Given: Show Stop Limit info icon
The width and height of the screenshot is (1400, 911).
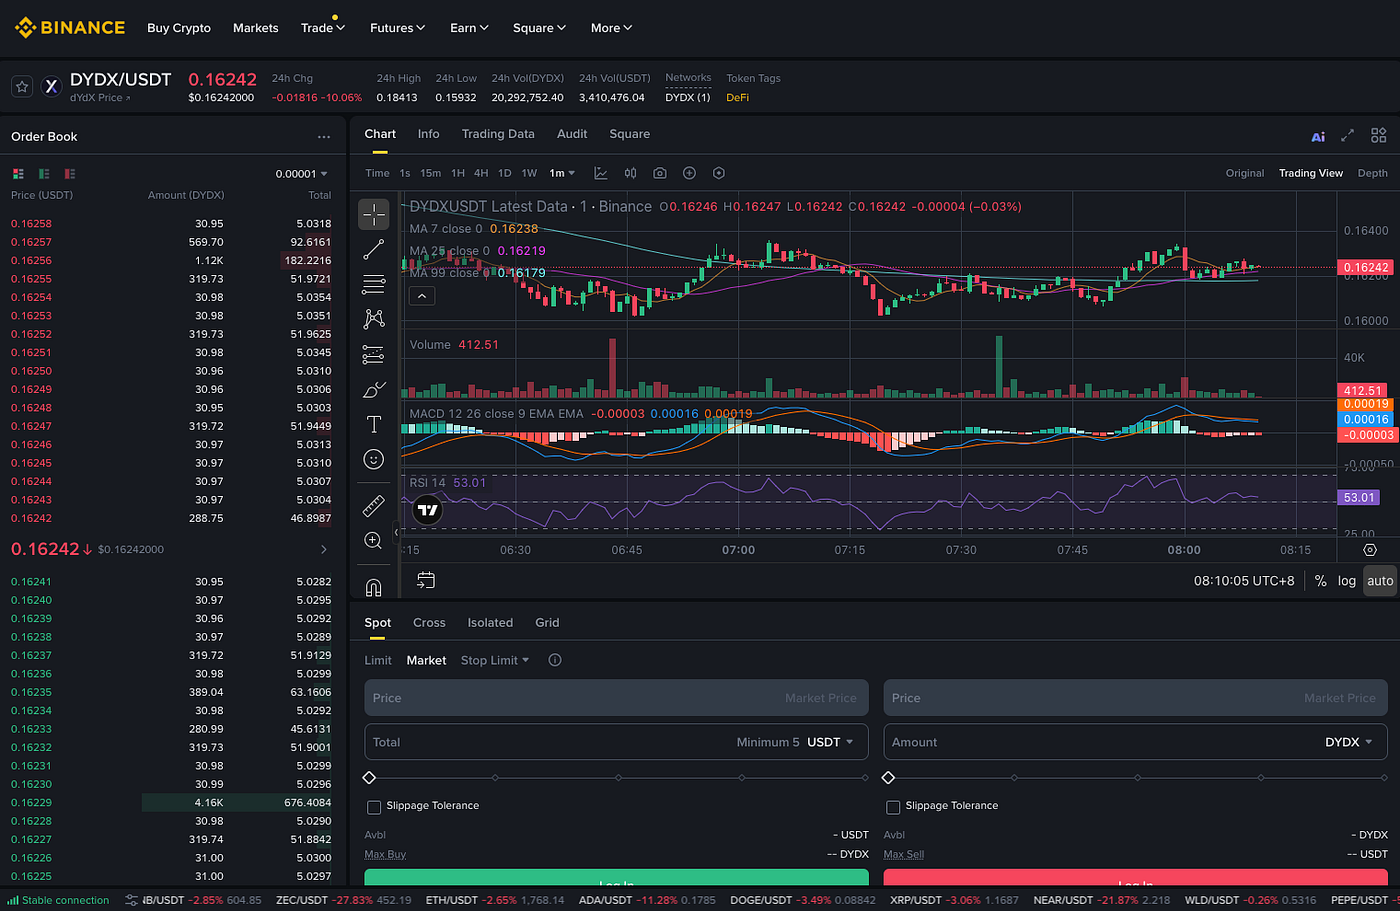Looking at the screenshot, I should click(555, 660).
